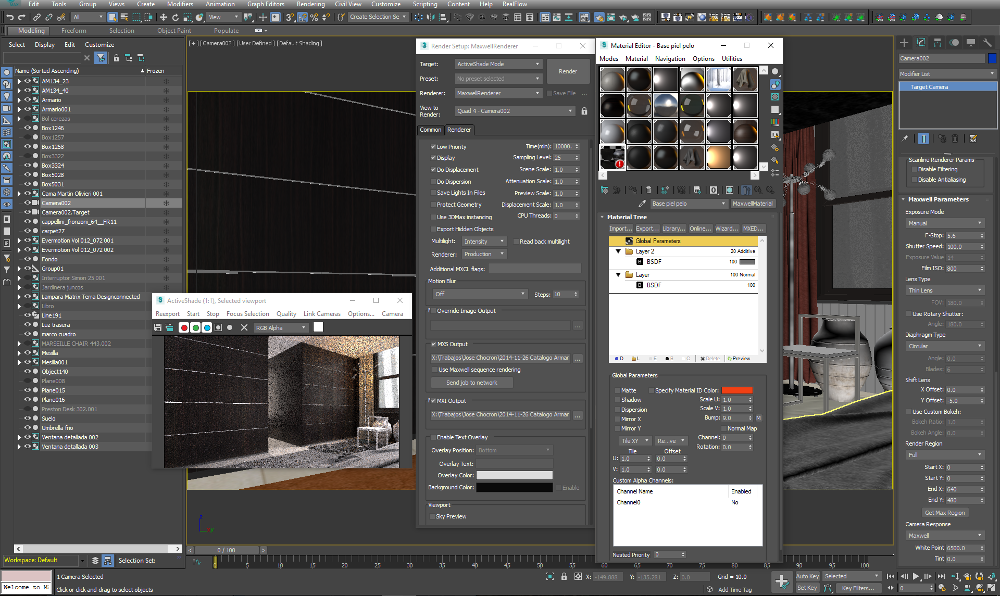
Task: Toggle the Matte checkbox in Global Parameters
Action: pos(616,390)
